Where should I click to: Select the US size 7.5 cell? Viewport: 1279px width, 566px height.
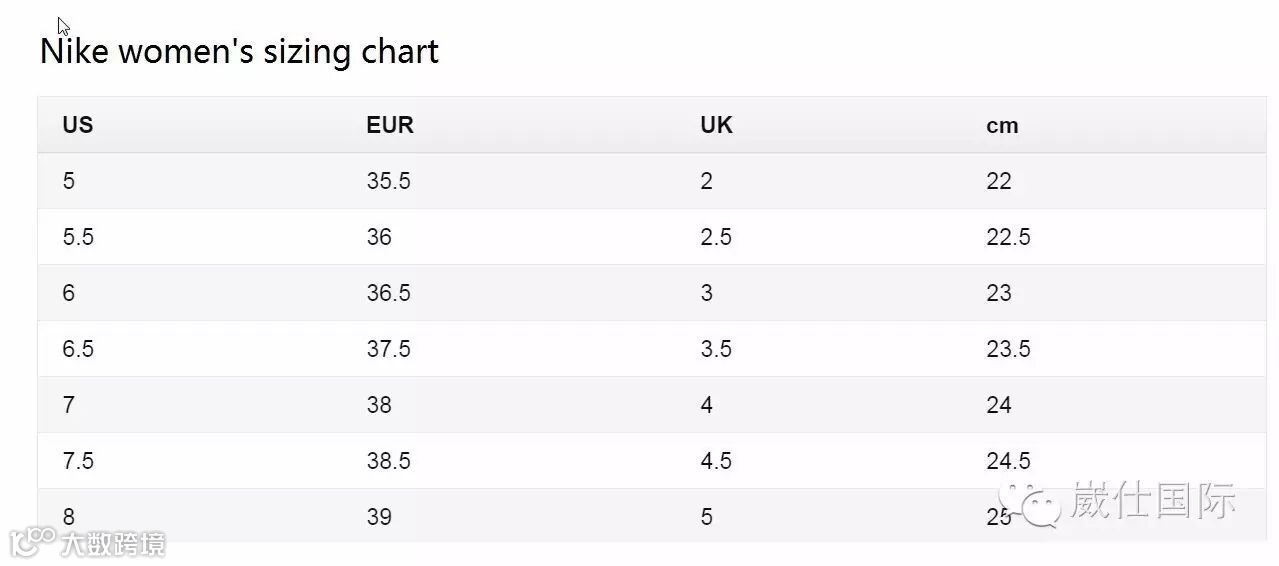(78, 461)
